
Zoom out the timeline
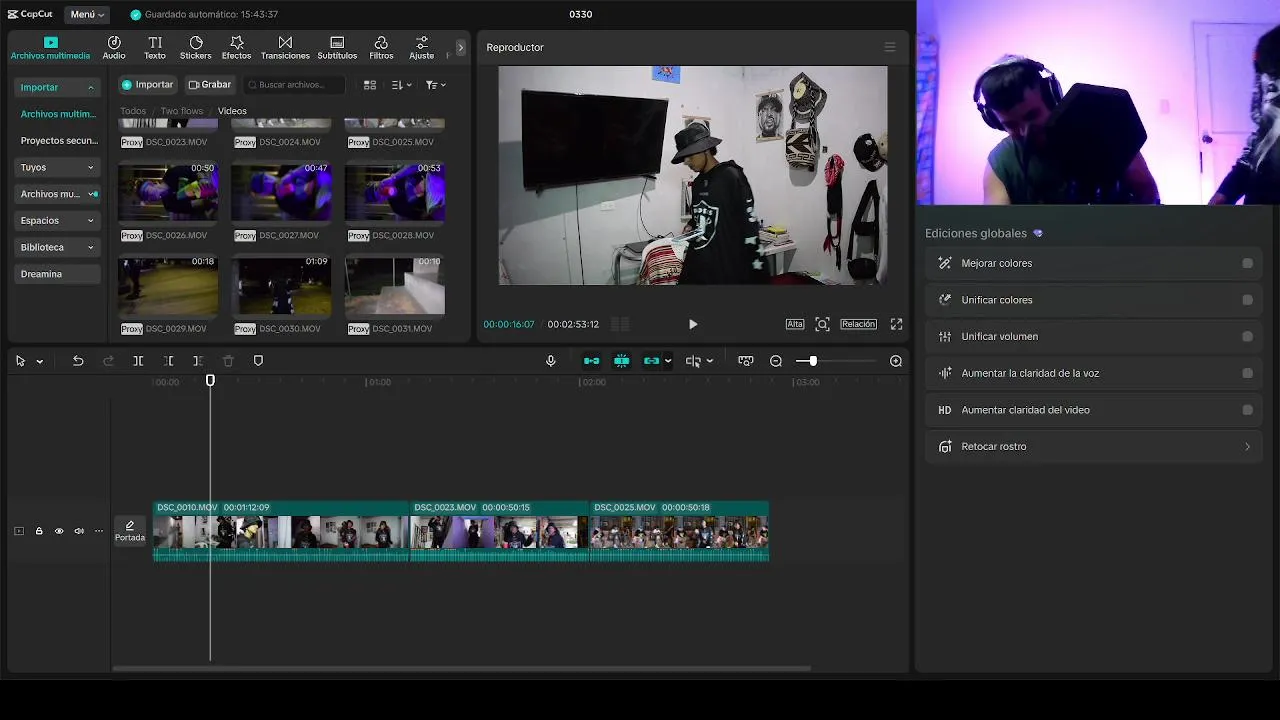tap(776, 361)
